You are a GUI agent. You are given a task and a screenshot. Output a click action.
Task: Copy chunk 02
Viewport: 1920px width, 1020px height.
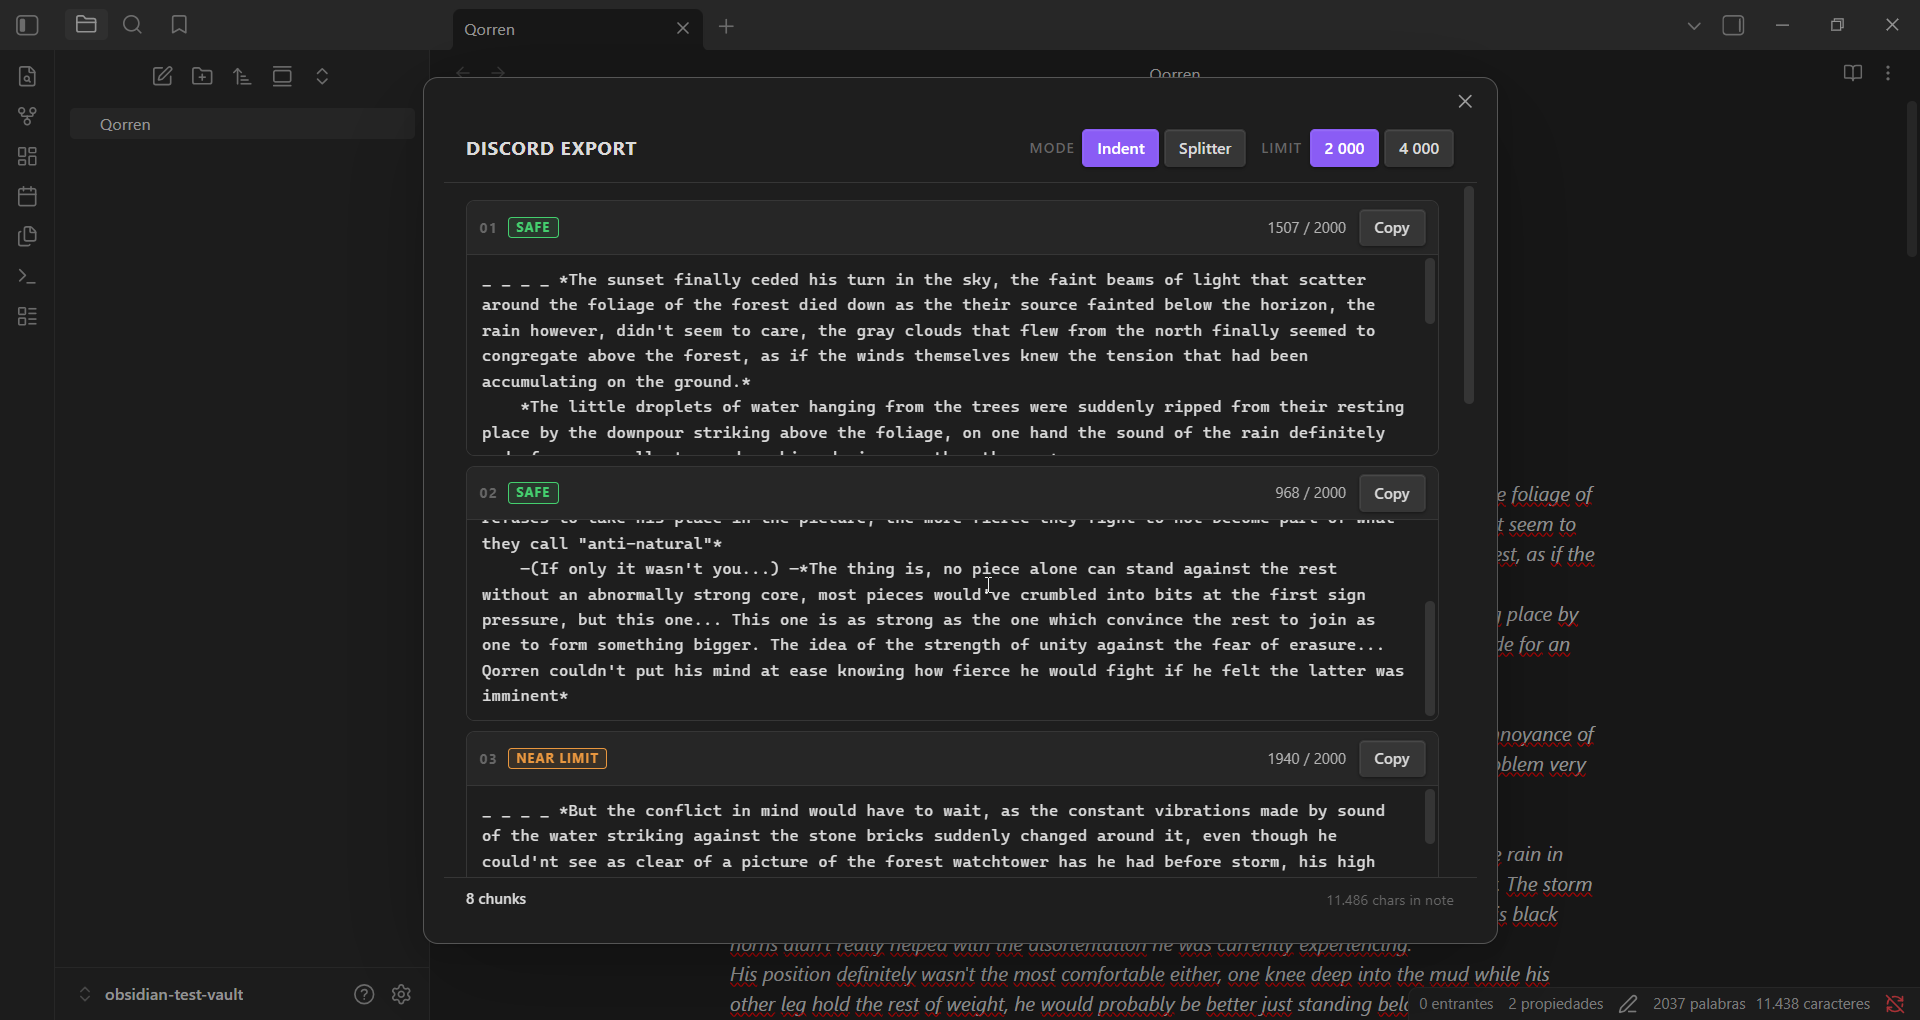tap(1392, 493)
